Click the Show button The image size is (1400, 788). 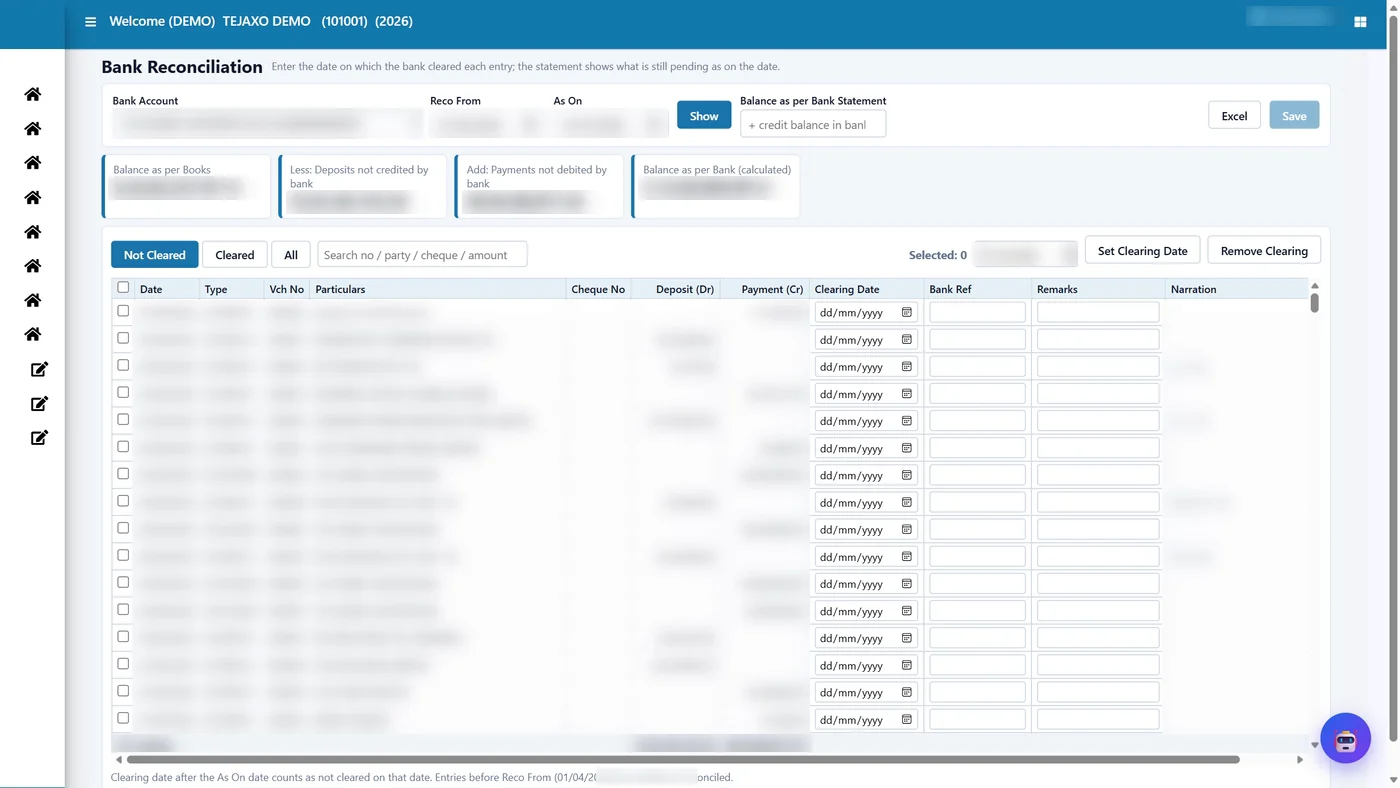coord(704,116)
